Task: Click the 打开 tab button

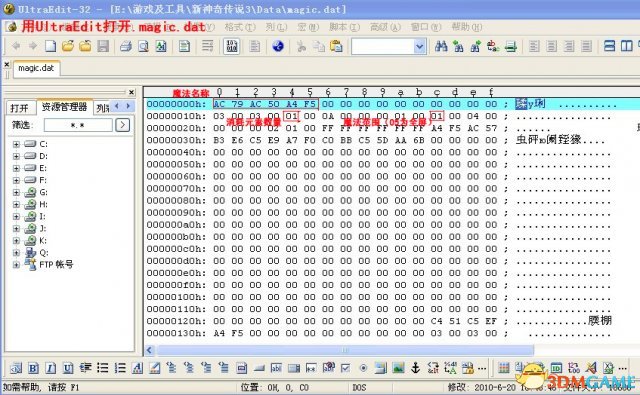Action: pyautogui.click(x=20, y=108)
